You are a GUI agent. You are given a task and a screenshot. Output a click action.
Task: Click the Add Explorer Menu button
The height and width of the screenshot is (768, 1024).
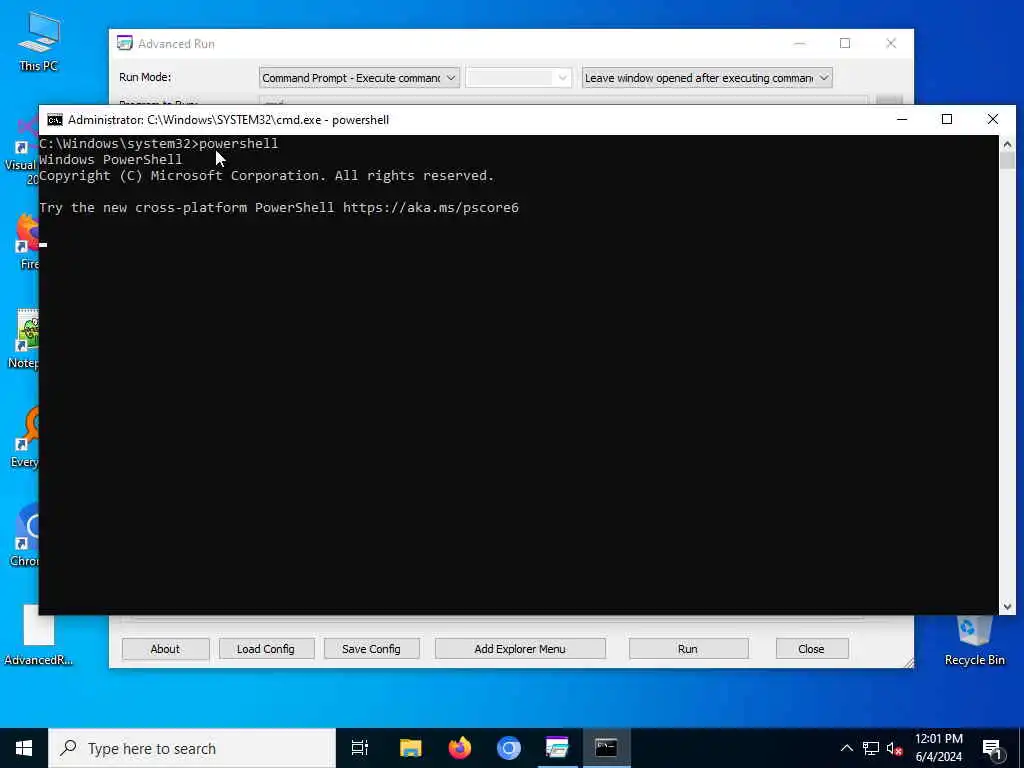(520, 649)
